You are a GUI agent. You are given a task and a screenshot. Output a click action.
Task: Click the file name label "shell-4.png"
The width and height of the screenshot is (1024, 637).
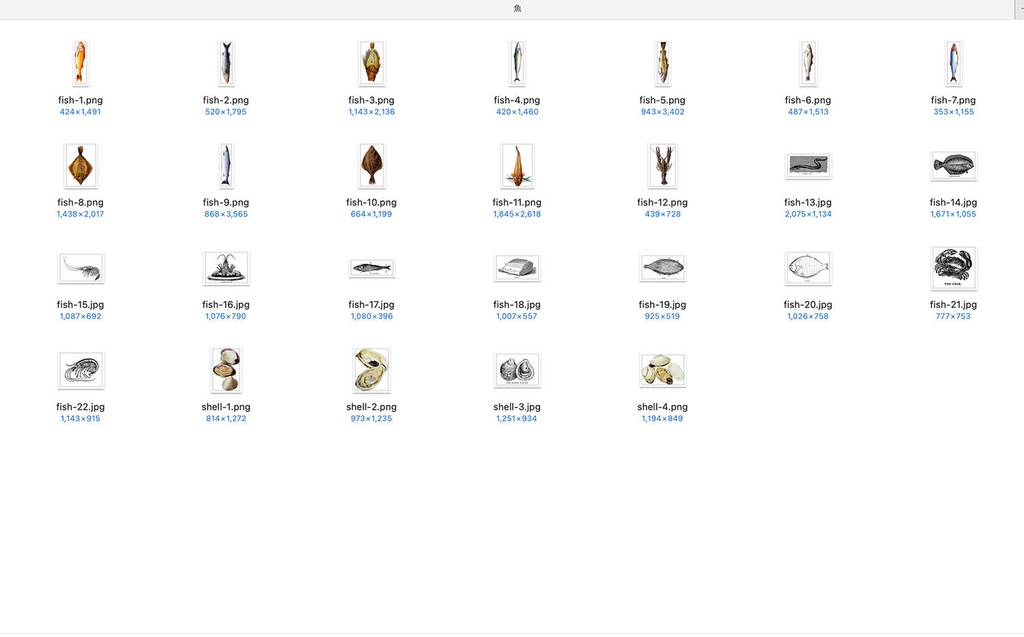point(662,406)
